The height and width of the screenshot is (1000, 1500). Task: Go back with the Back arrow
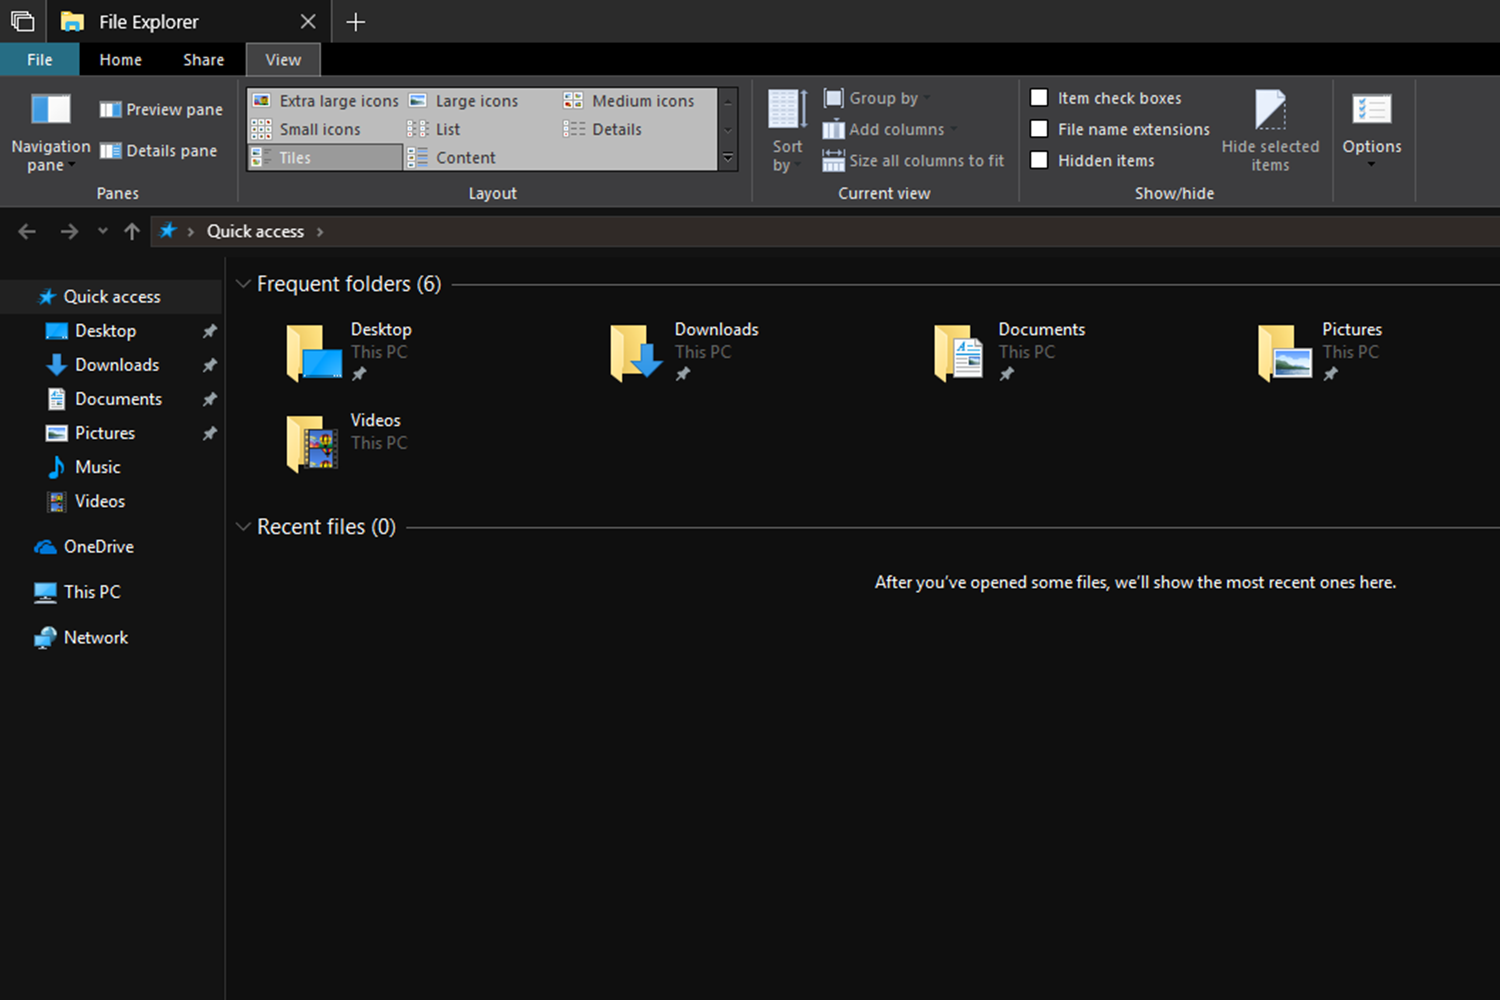27,232
